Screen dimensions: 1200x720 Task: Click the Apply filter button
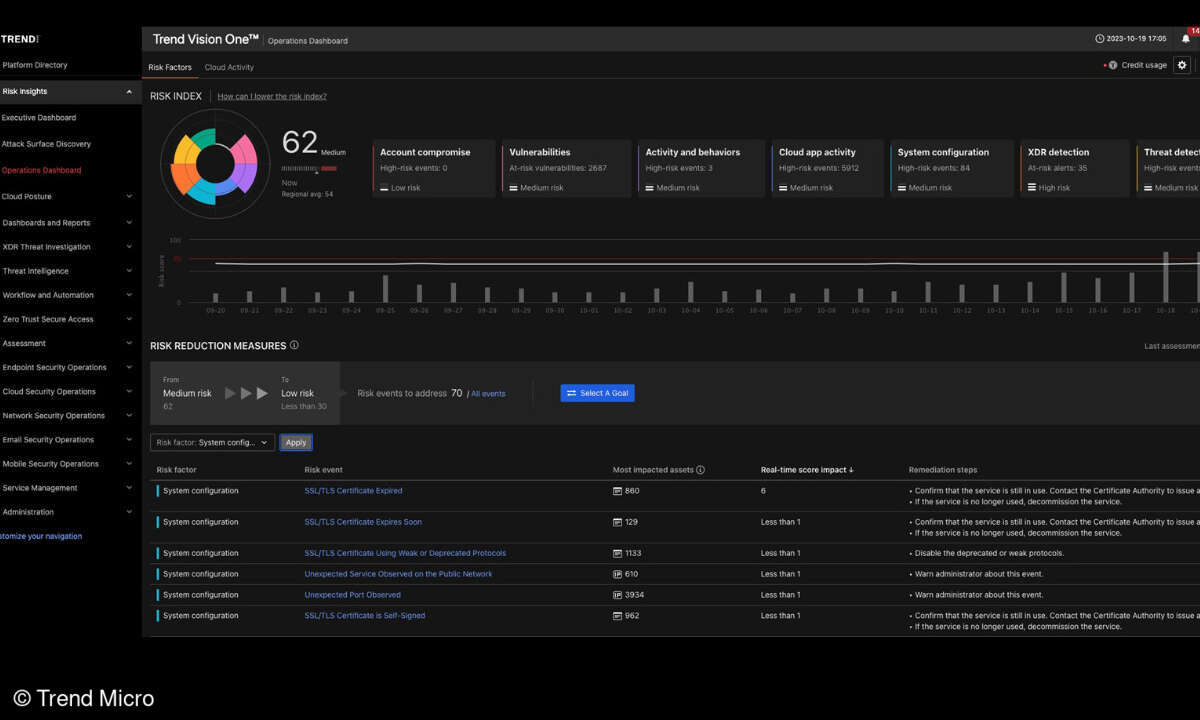pyautogui.click(x=296, y=442)
